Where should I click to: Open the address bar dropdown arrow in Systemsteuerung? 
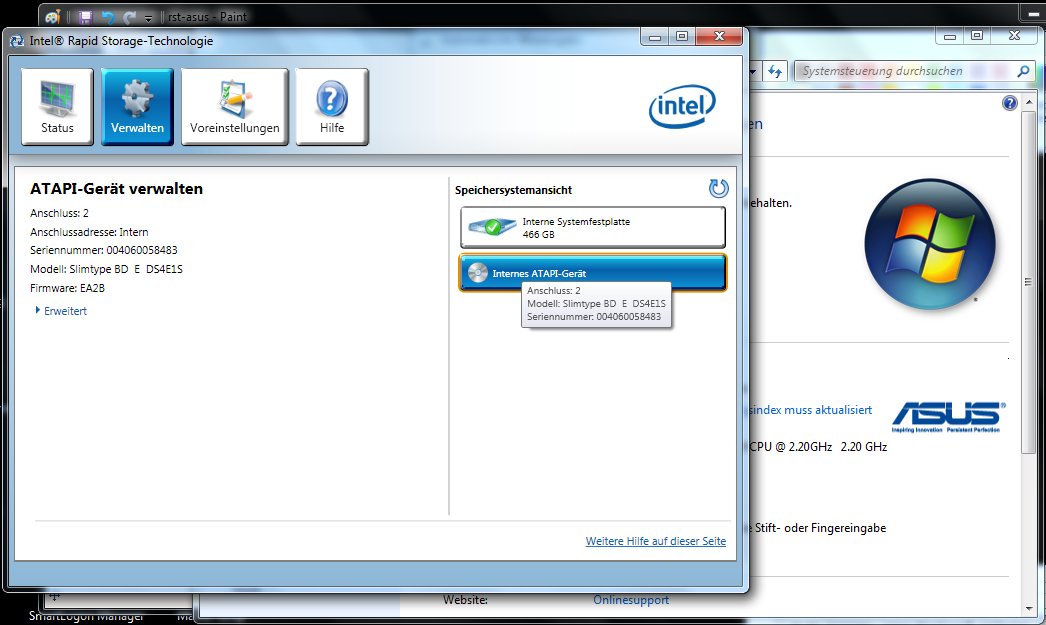point(753,71)
